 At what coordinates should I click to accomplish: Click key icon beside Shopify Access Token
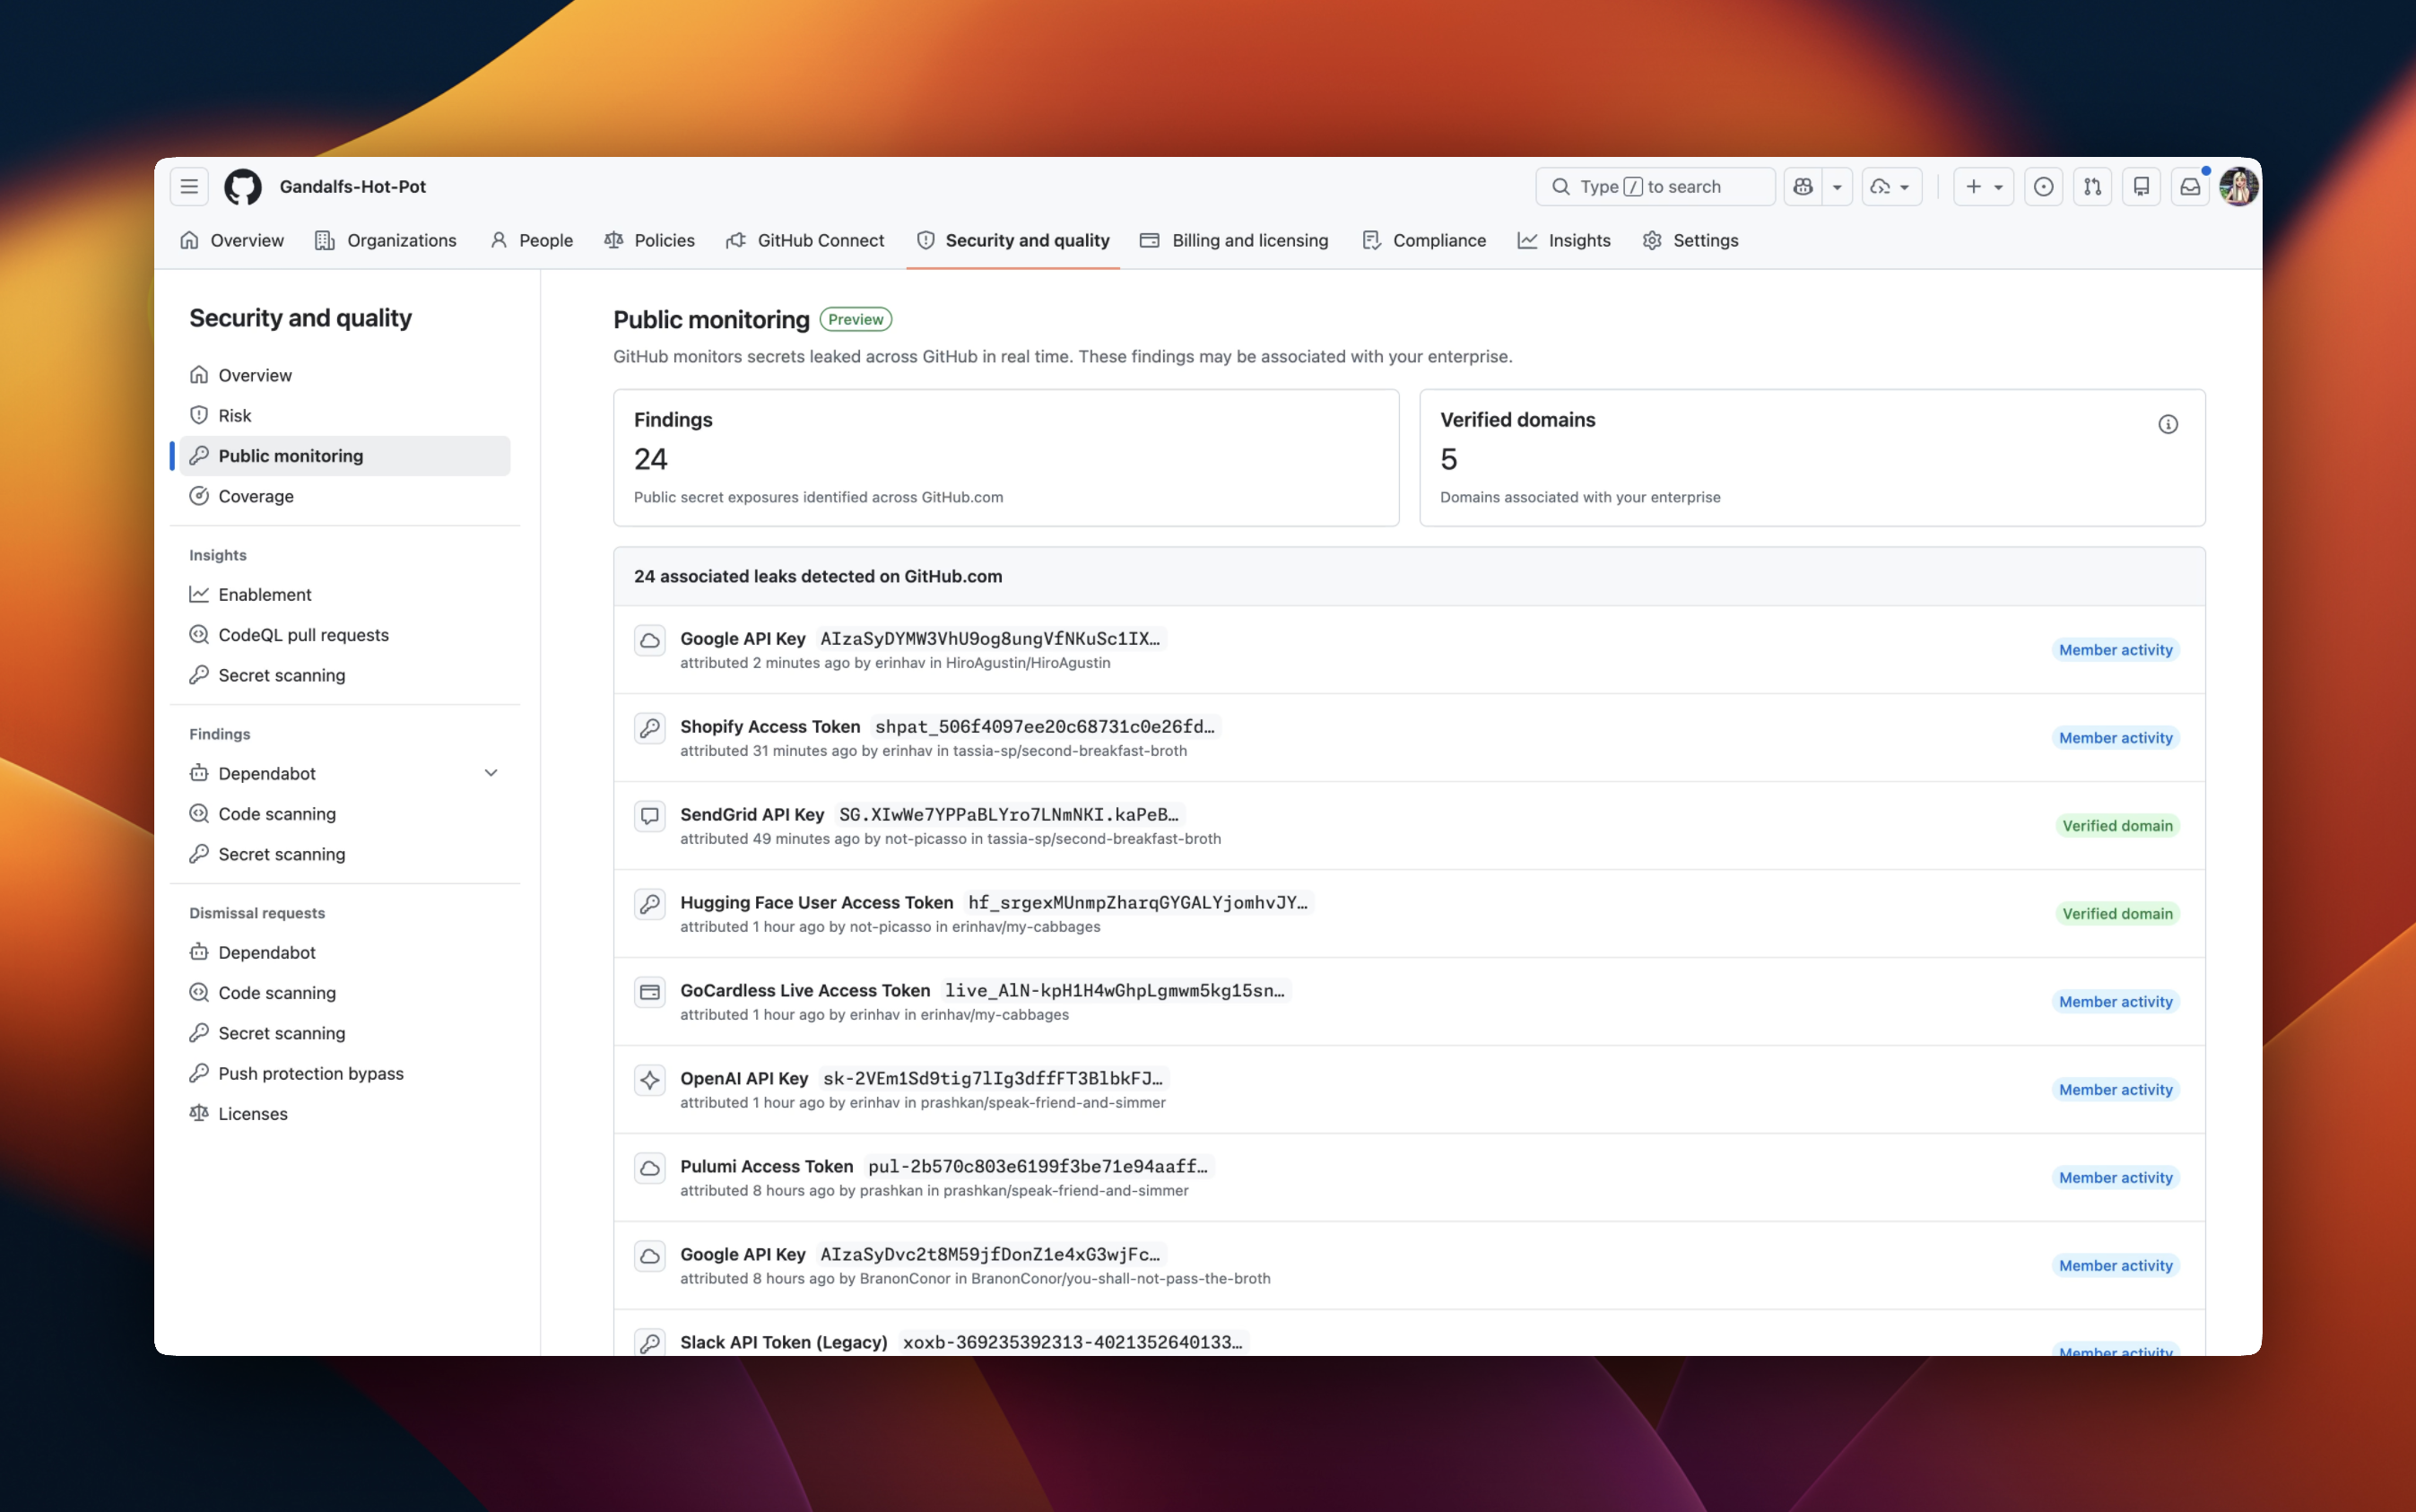click(650, 729)
